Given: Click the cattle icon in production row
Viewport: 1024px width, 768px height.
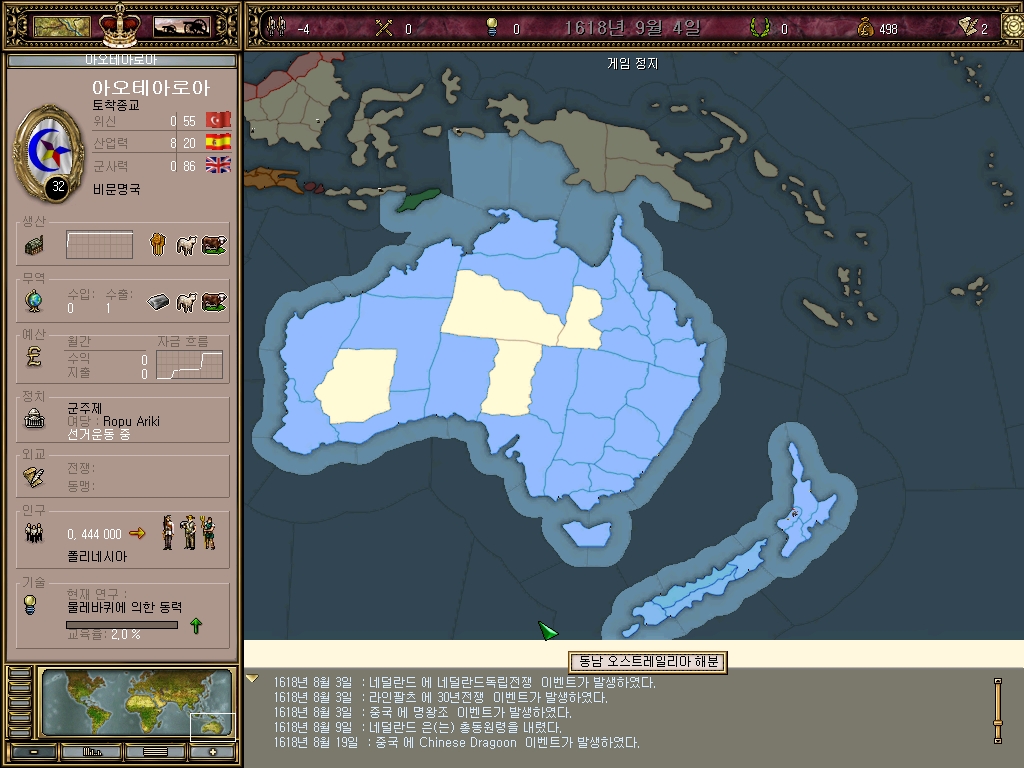Looking at the screenshot, I should coord(214,245).
